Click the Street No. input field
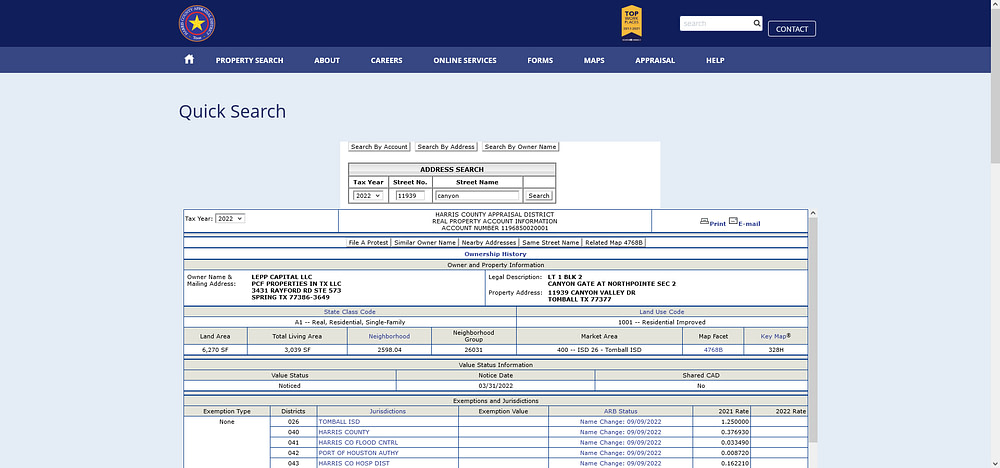 coord(410,196)
